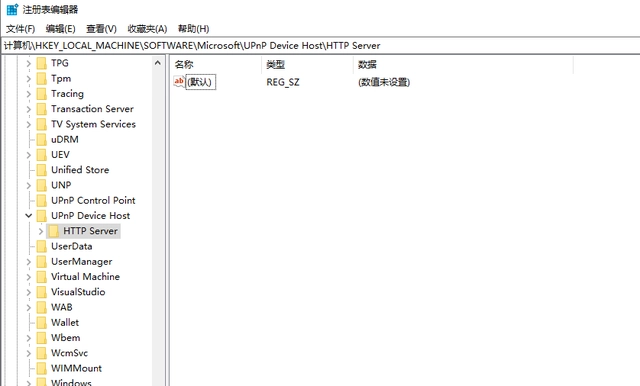Viewport: 640px width, 386px height.
Task: Expand the TPG key
Action: pyautogui.click(x=29, y=63)
